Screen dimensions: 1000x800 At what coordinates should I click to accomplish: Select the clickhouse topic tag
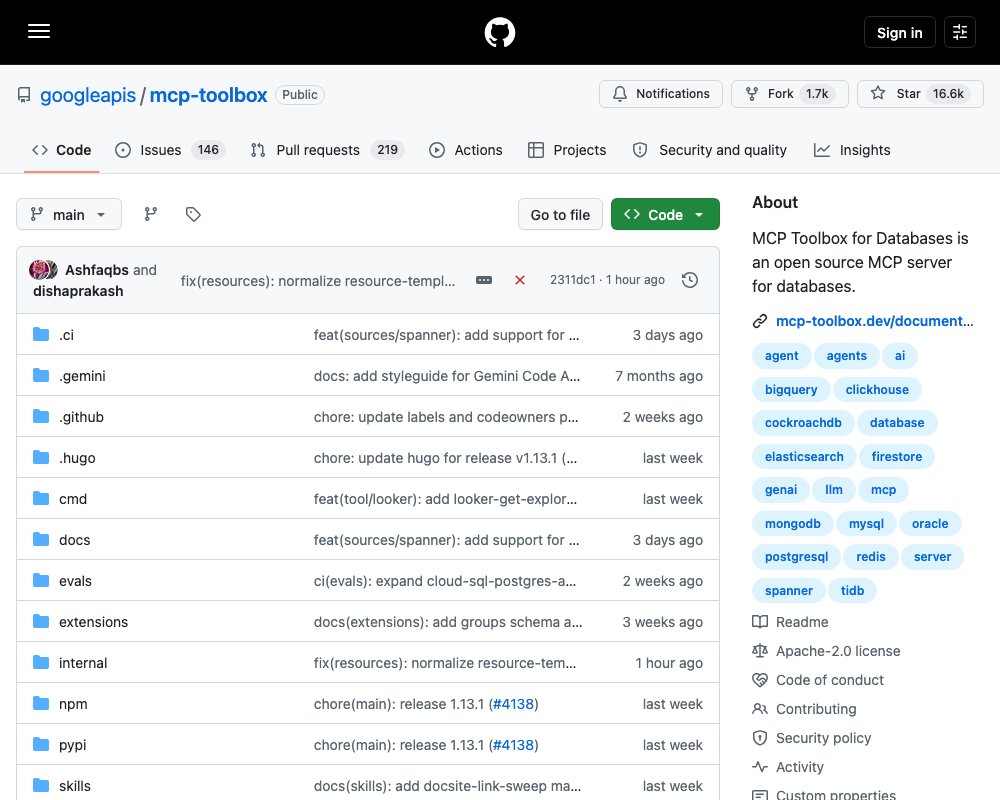tap(877, 389)
